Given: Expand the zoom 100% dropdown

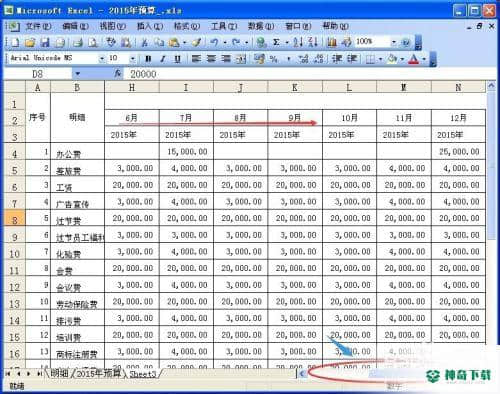Looking at the screenshot, I should [394, 42].
